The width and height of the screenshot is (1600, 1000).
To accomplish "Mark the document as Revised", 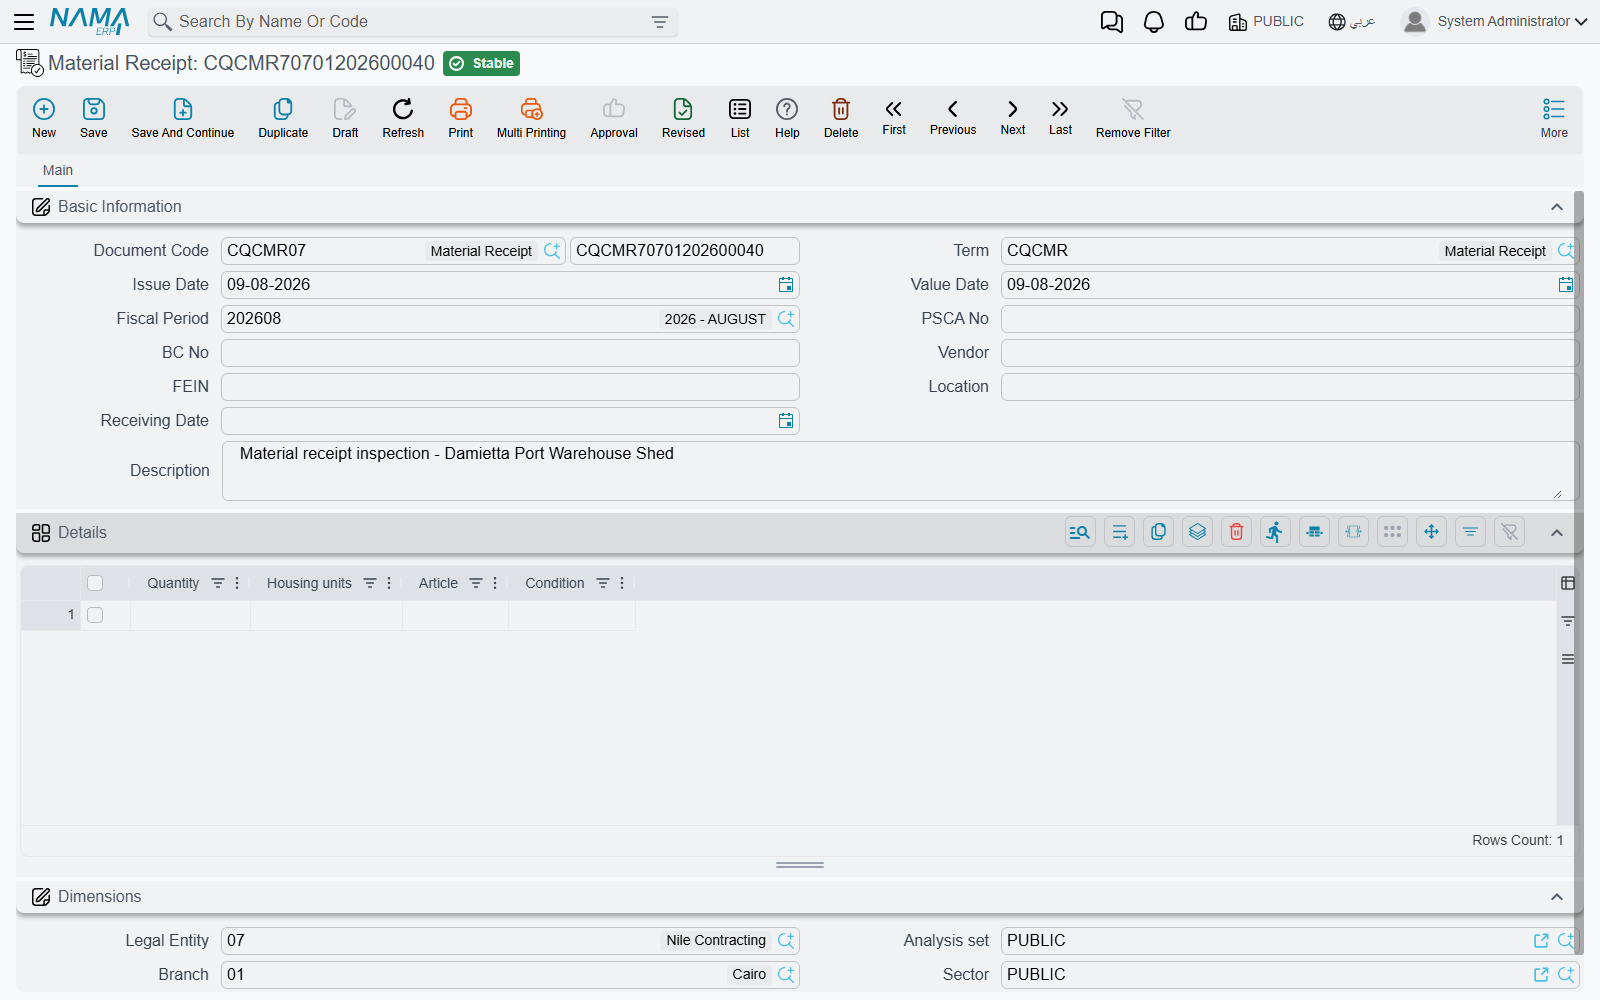I will [x=683, y=118].
